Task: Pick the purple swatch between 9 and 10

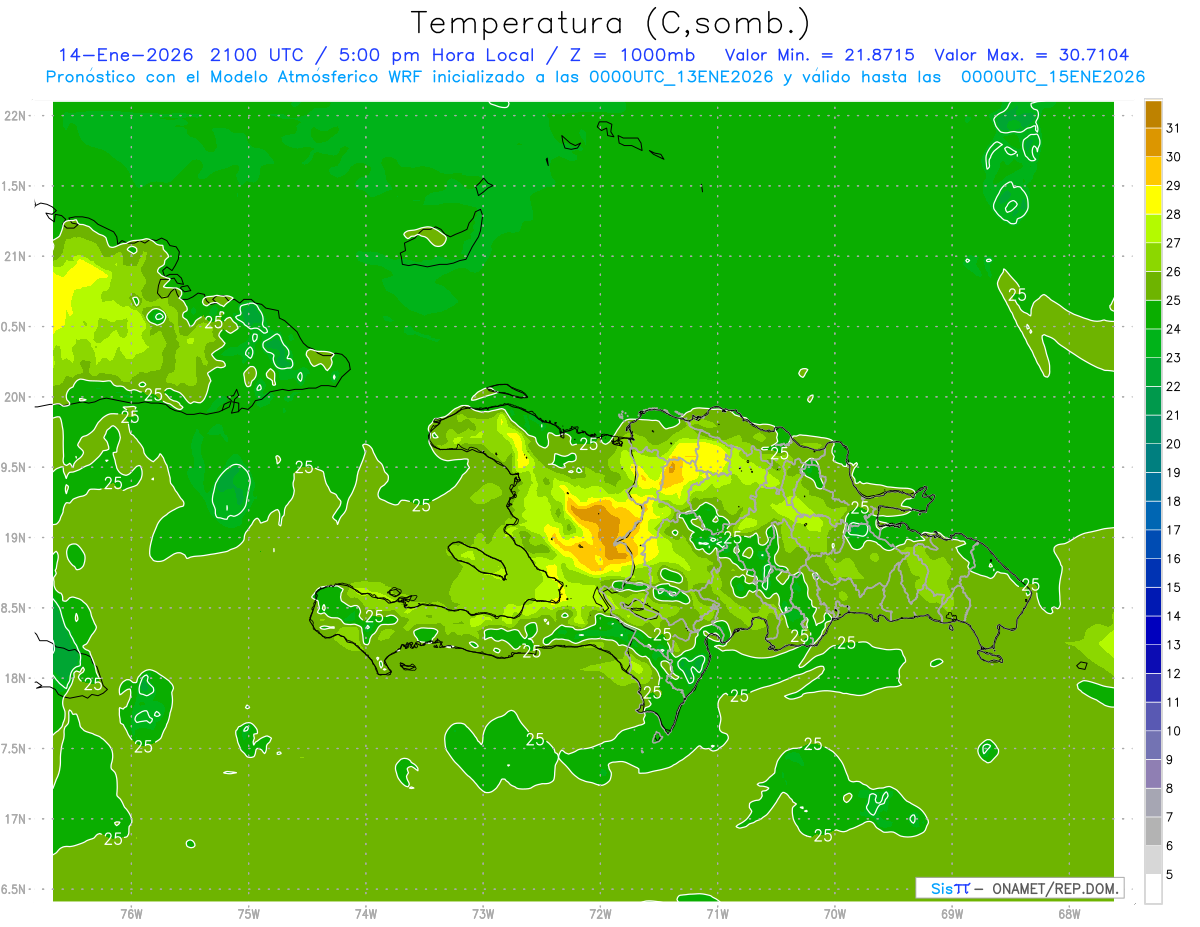Action: pos(1153,745)
